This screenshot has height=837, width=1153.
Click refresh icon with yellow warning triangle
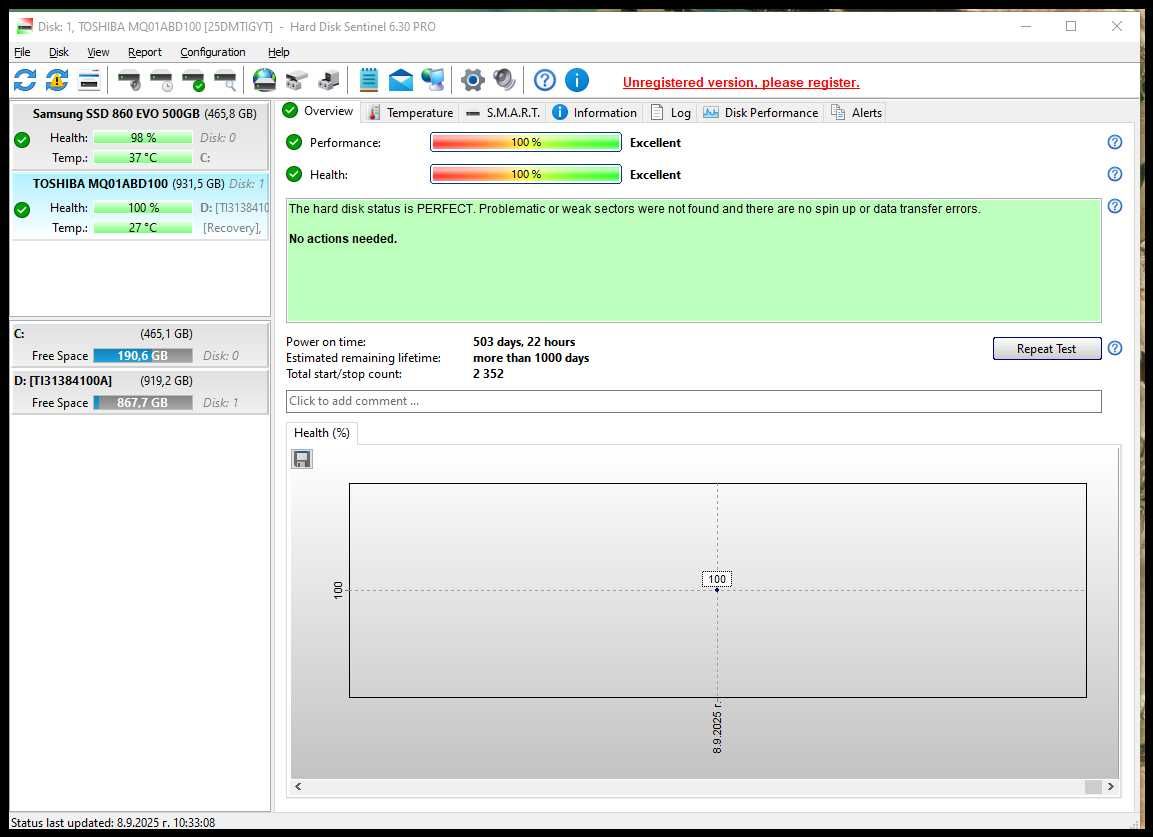coord(57,80)
